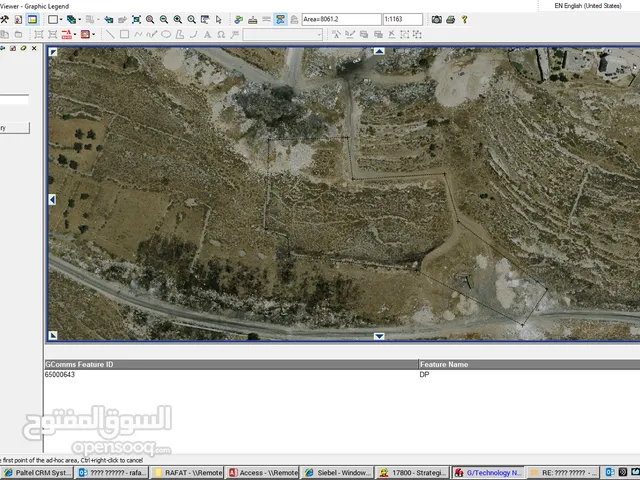Close the left side panel with X
The height and width of the screenshot is (480, 640).
point(34,48)
